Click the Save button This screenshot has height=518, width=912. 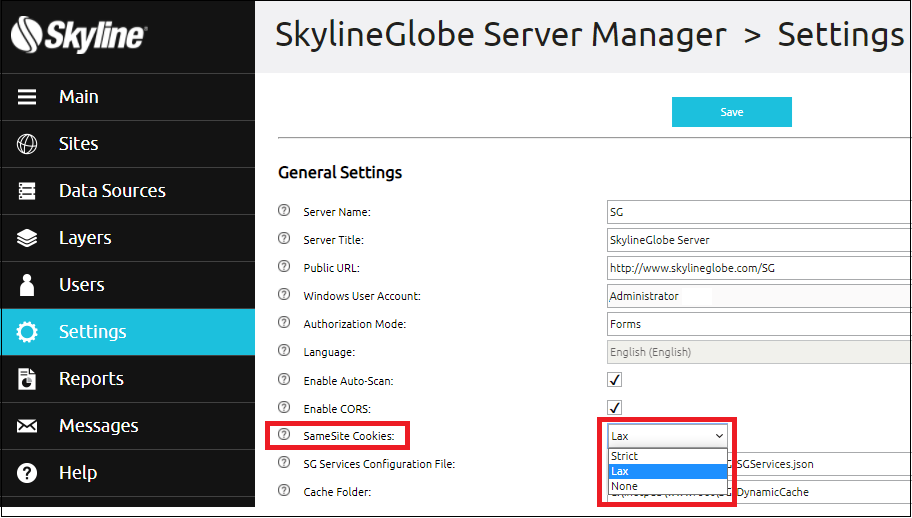[732, 112]
